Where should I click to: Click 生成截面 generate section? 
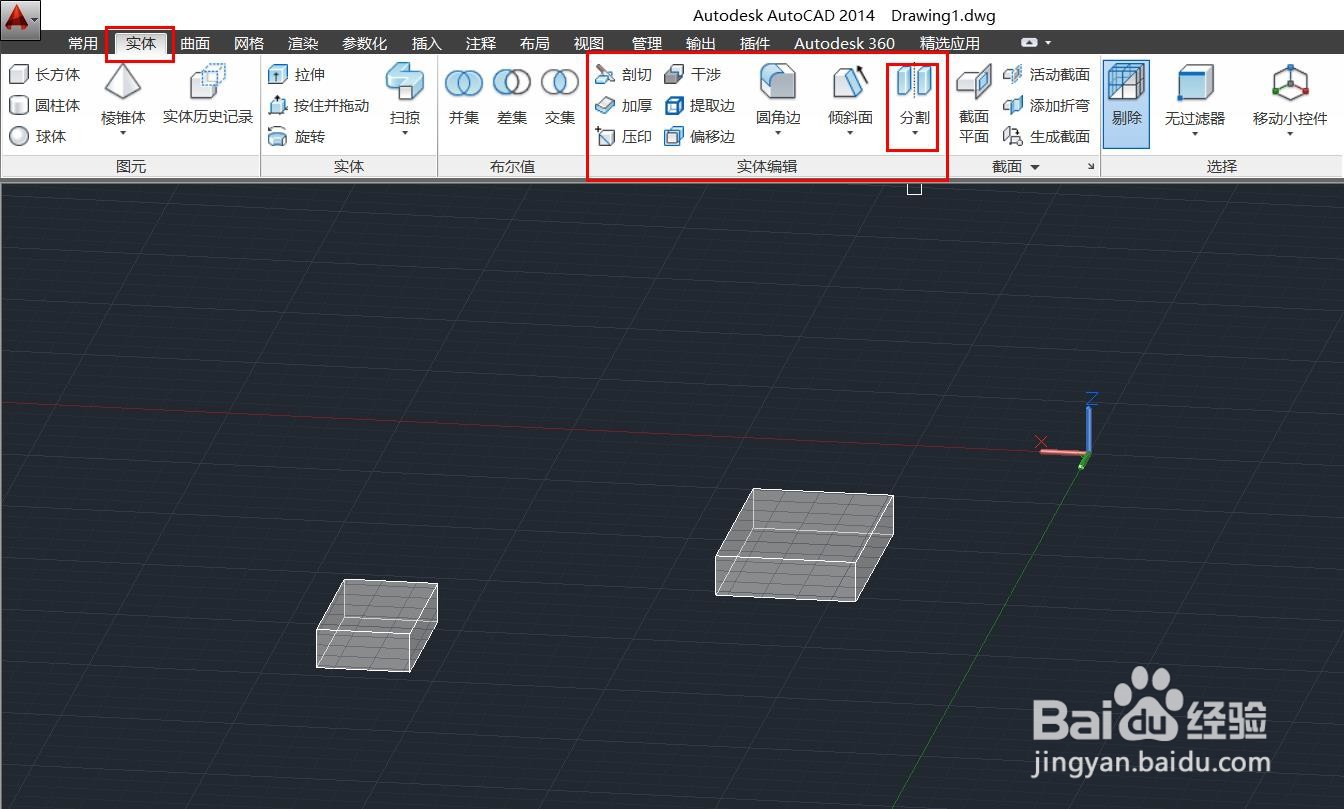point(1047,137)
